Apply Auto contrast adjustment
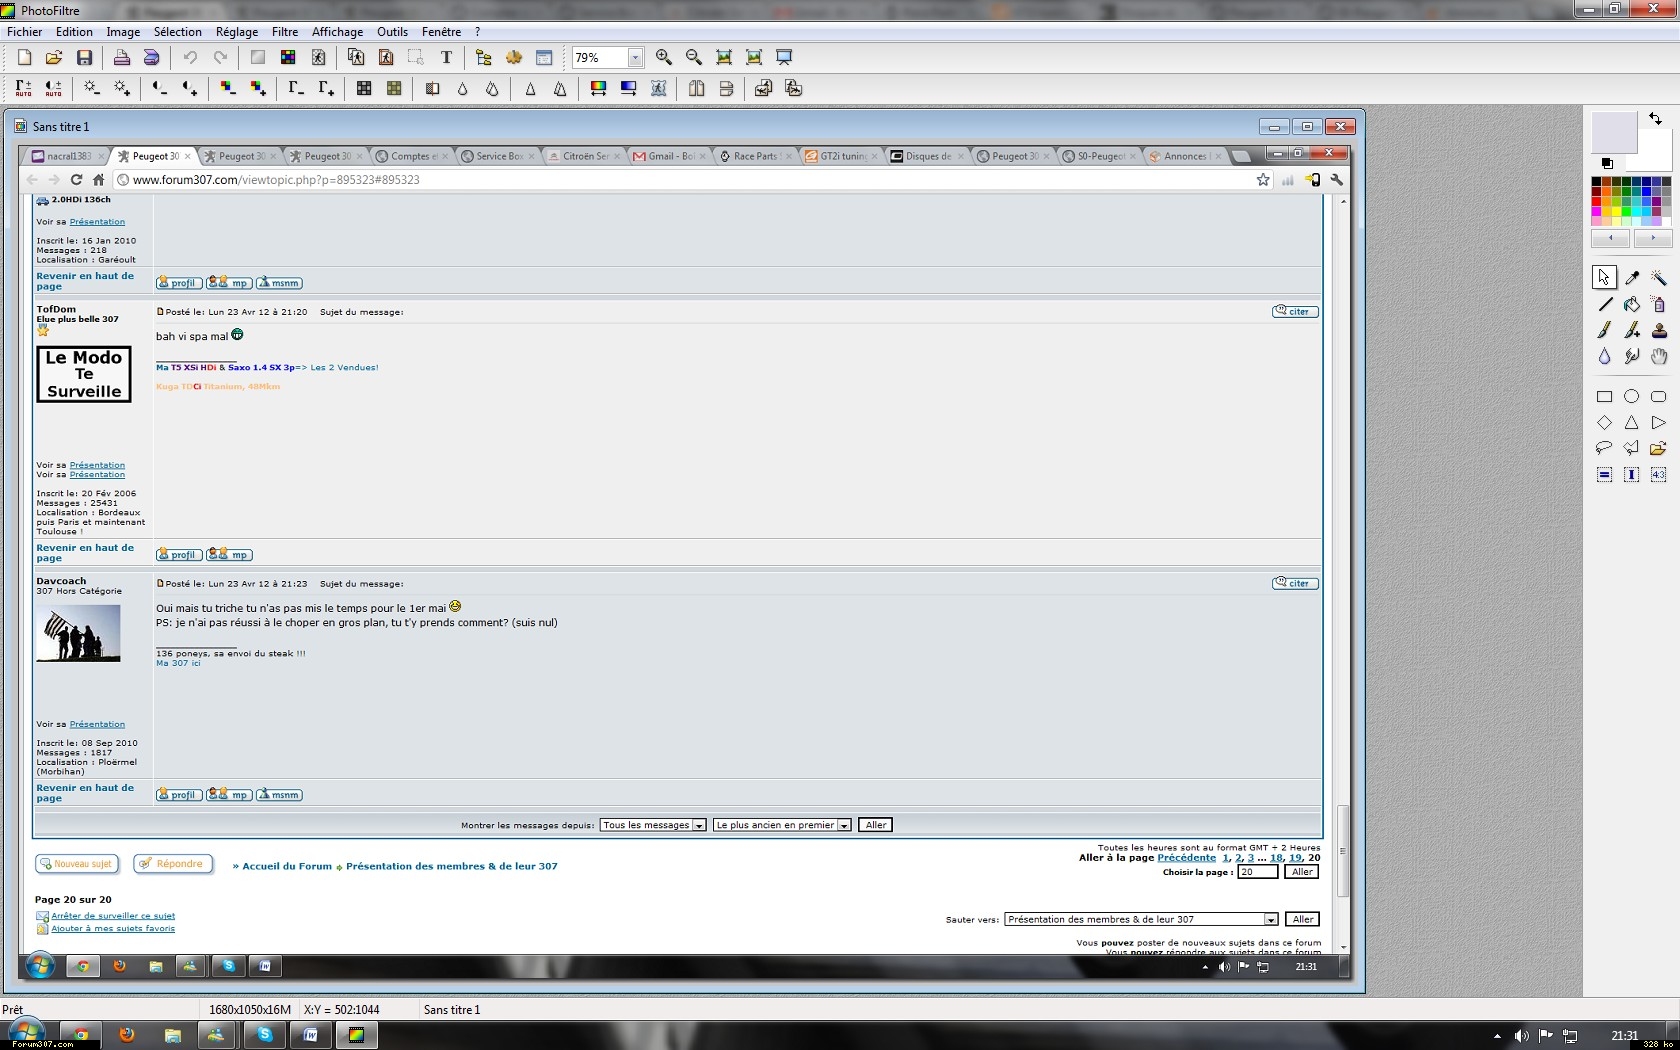The height and width of the screenshot is (1050, 1680). tap(54, 88)
